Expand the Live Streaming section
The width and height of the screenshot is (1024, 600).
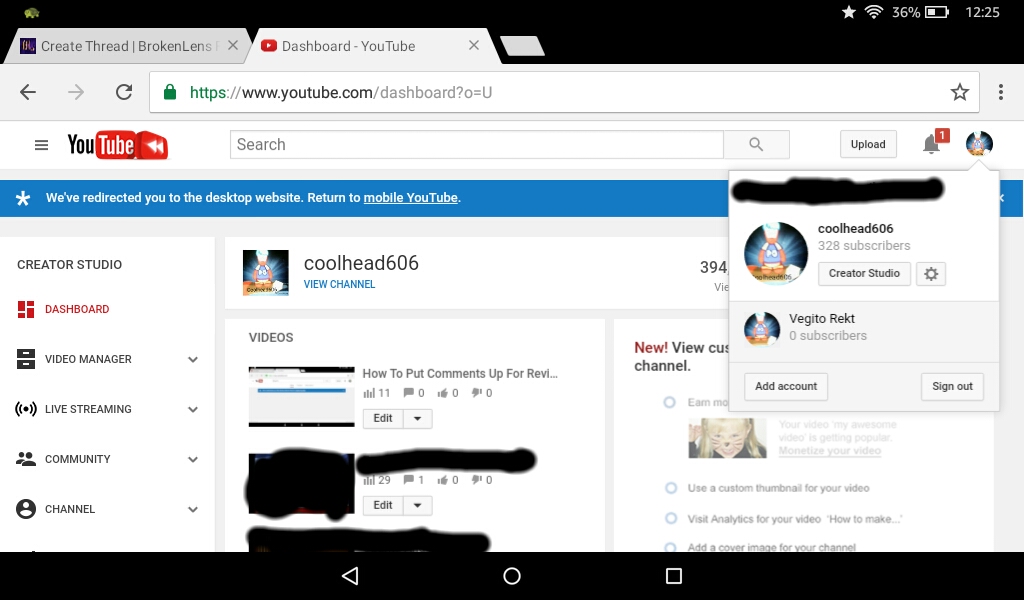[x=193, y=409]
